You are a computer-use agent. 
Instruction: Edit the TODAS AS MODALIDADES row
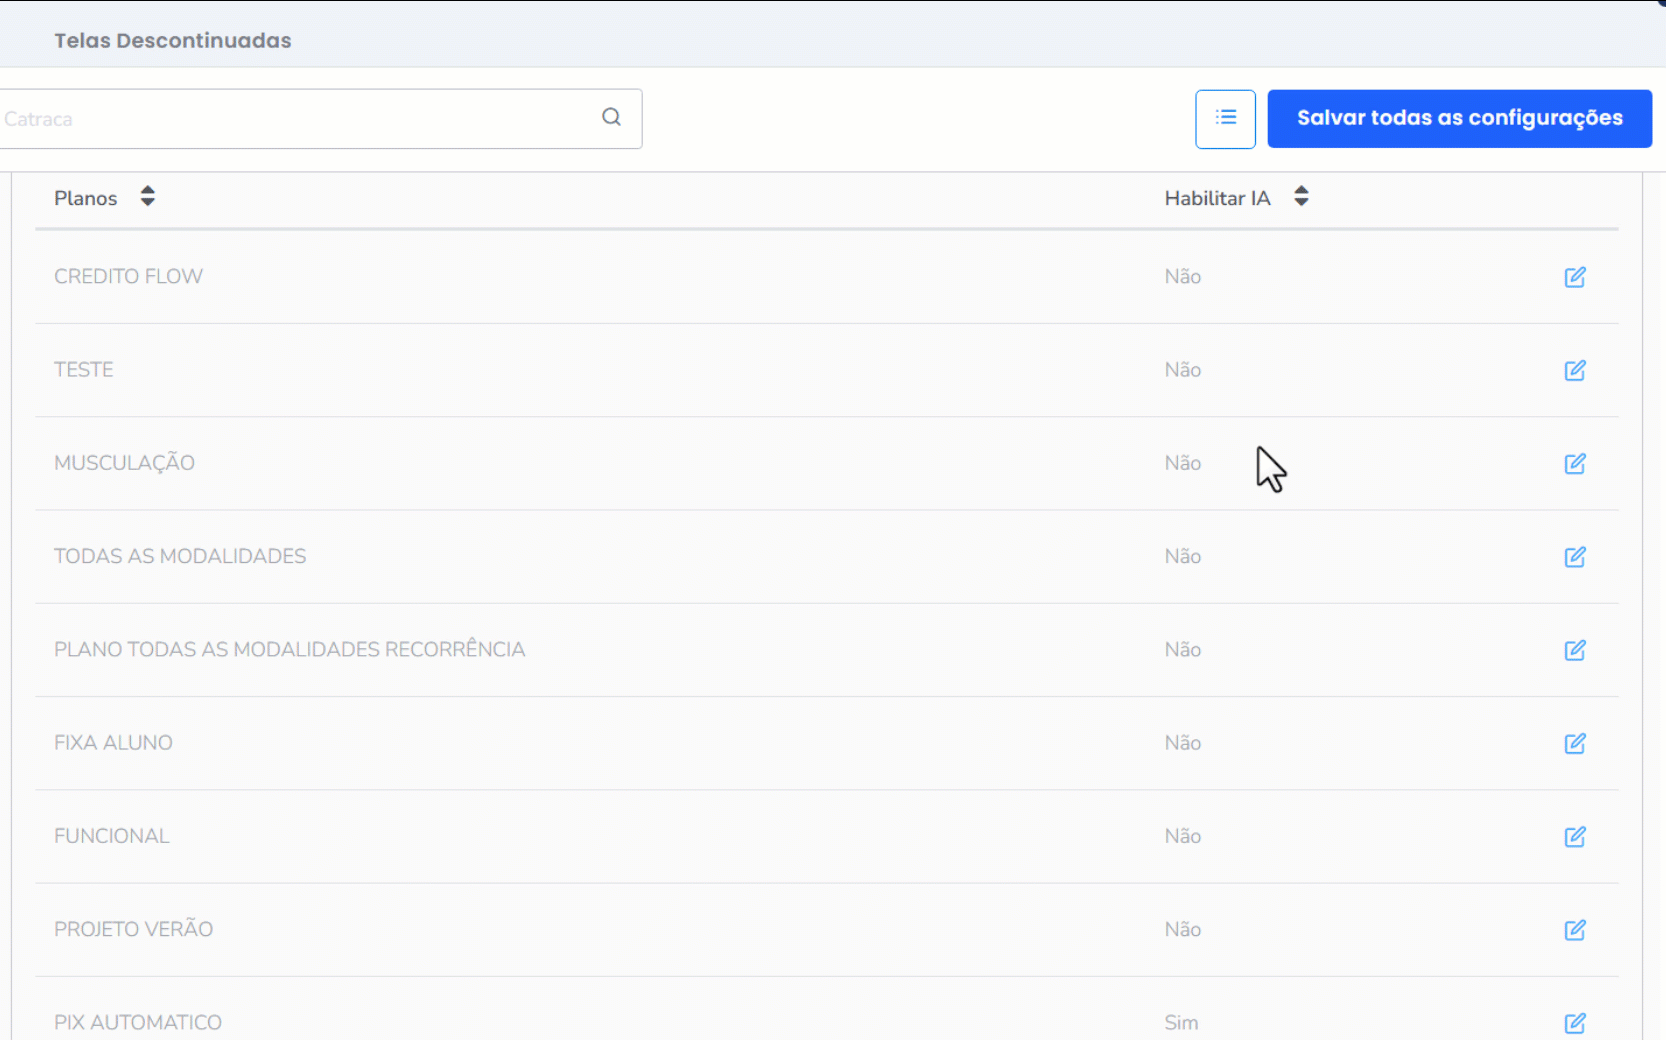[x=1574, y=557]
